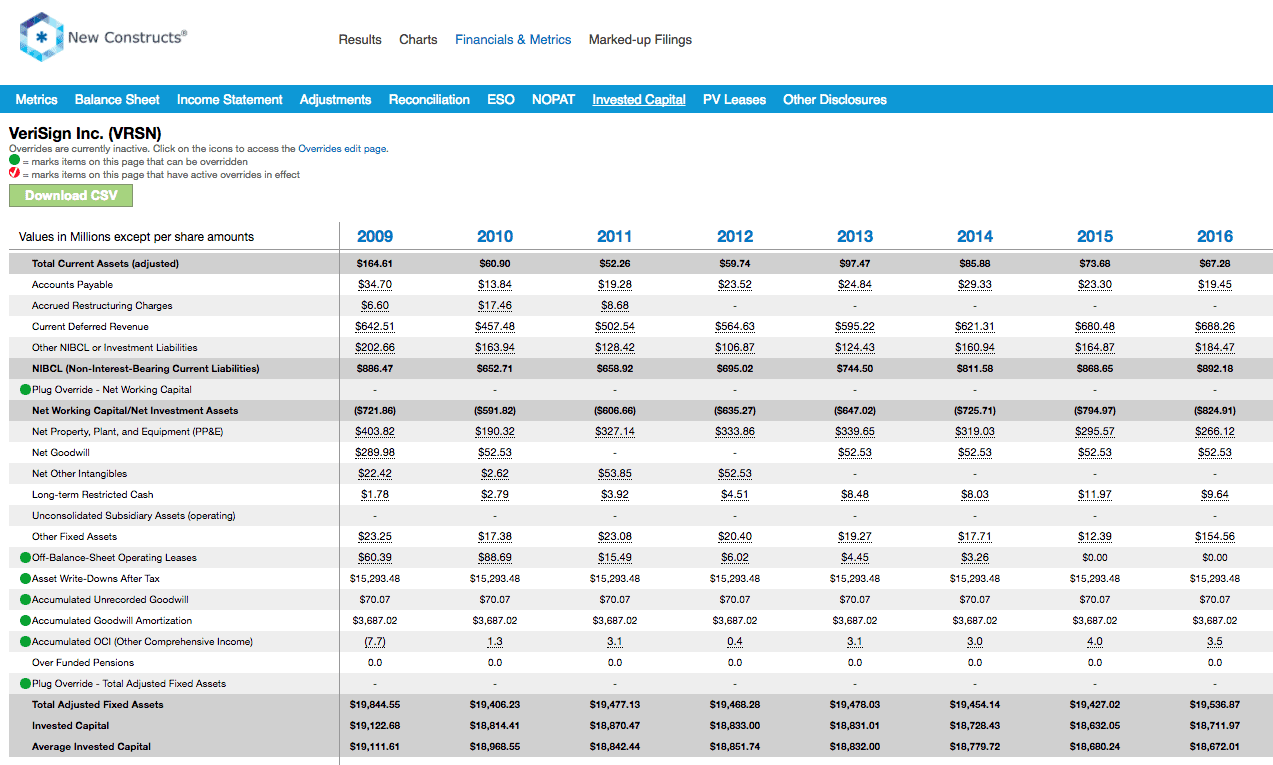Switch to the NOPAT tab

(553, 99)
